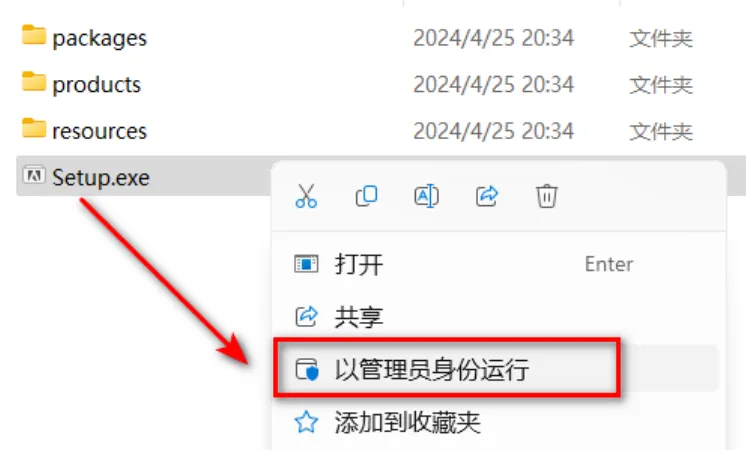Click the Delete trash can icon

point(547,196)
